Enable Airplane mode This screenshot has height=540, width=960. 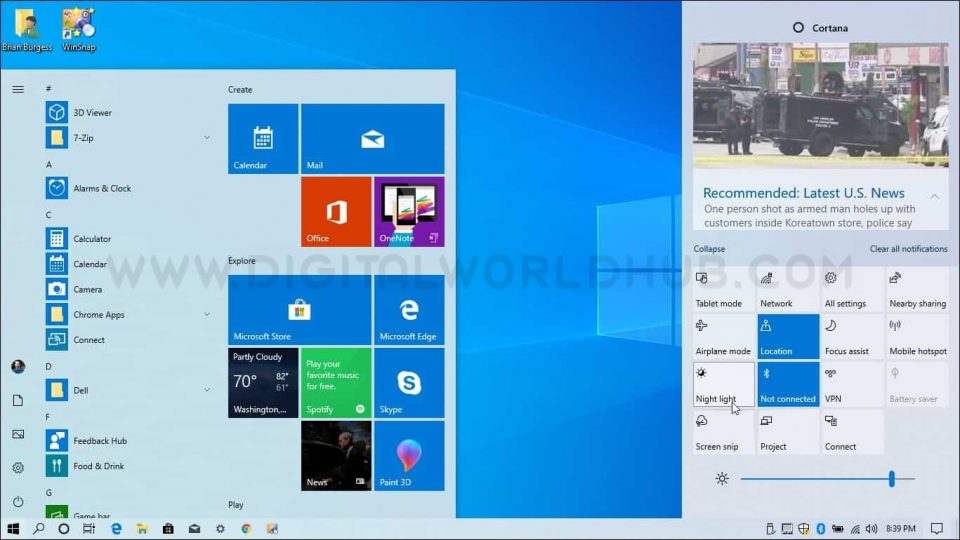tap(723, 337)
